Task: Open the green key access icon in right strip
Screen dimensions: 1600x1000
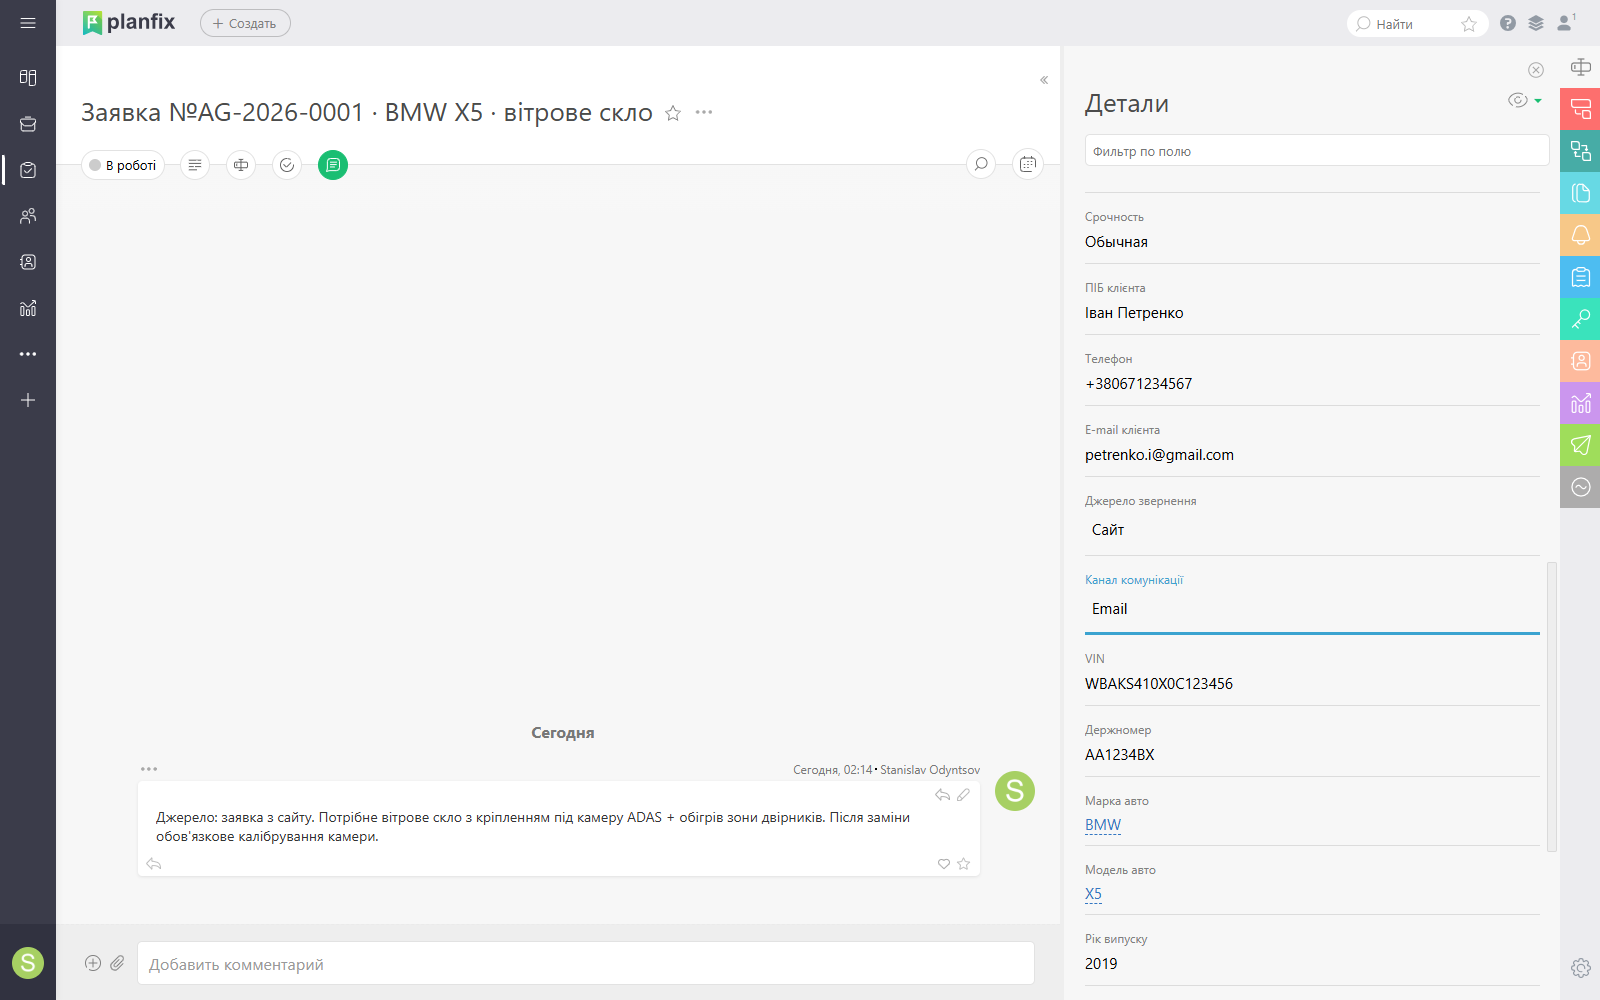Action: [x=1580, y=319]
